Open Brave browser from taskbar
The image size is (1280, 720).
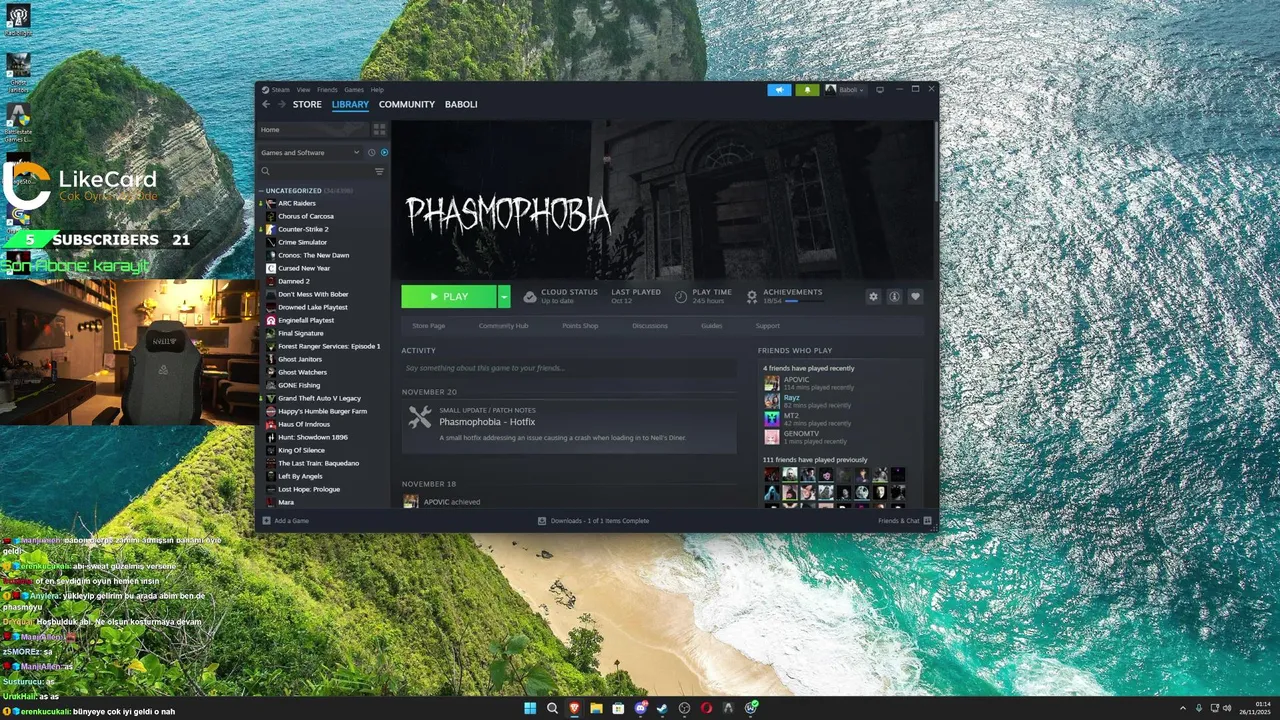(574, 708)
